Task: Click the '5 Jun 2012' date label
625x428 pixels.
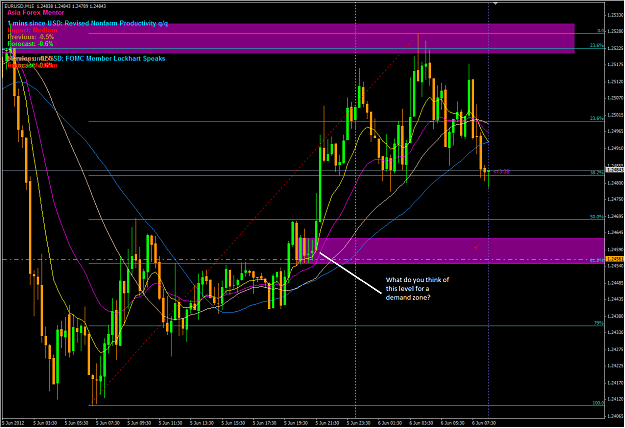Action: [13, 423]
